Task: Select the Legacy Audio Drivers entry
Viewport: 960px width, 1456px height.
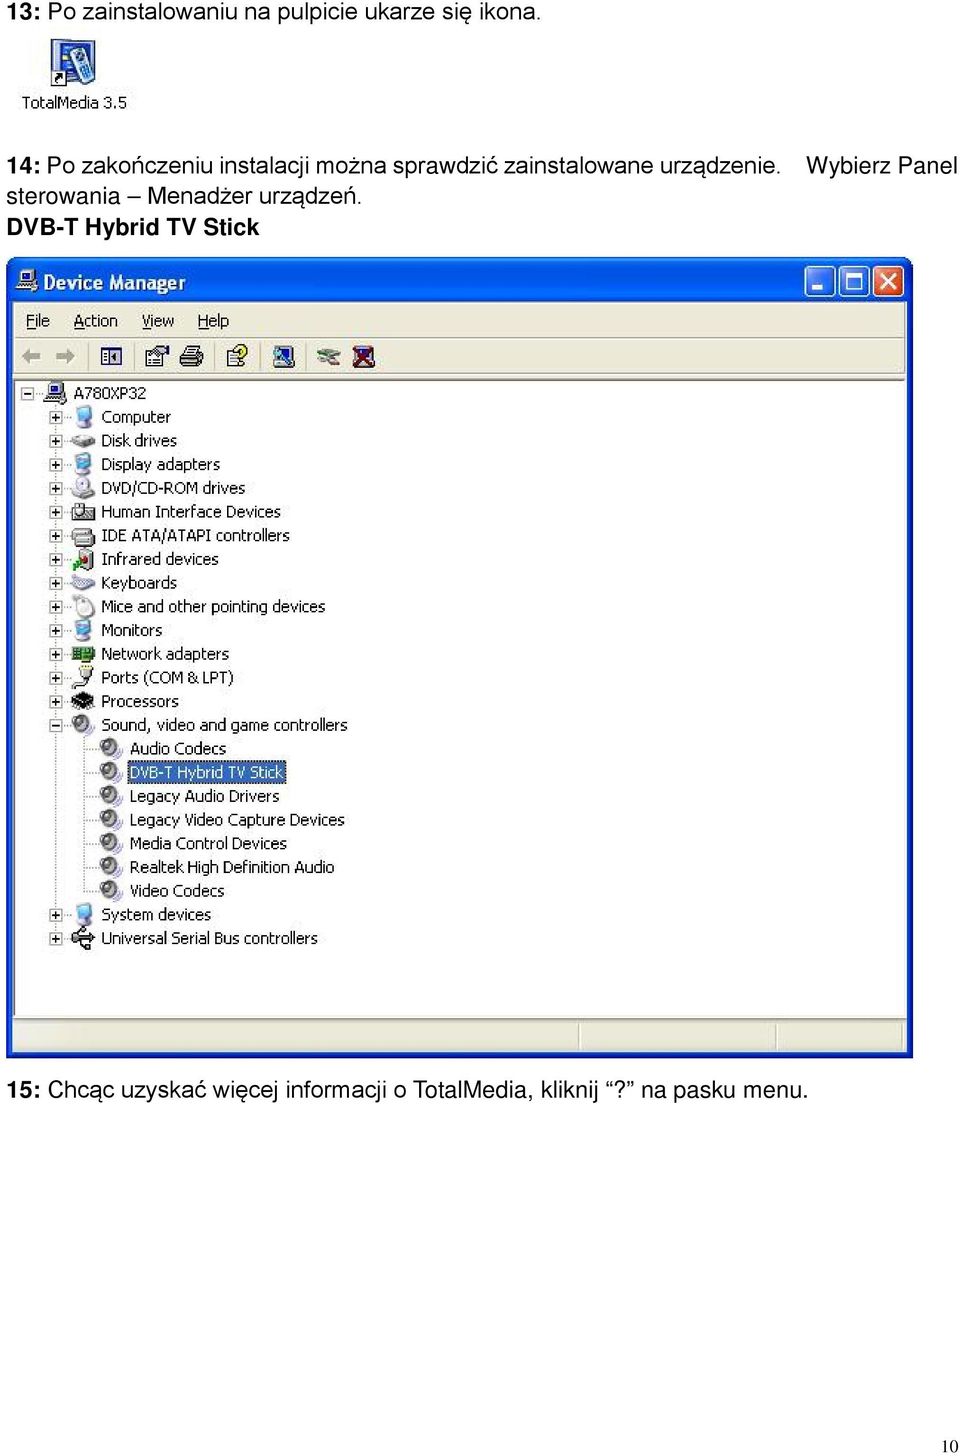Action: [x=204, y=796]
